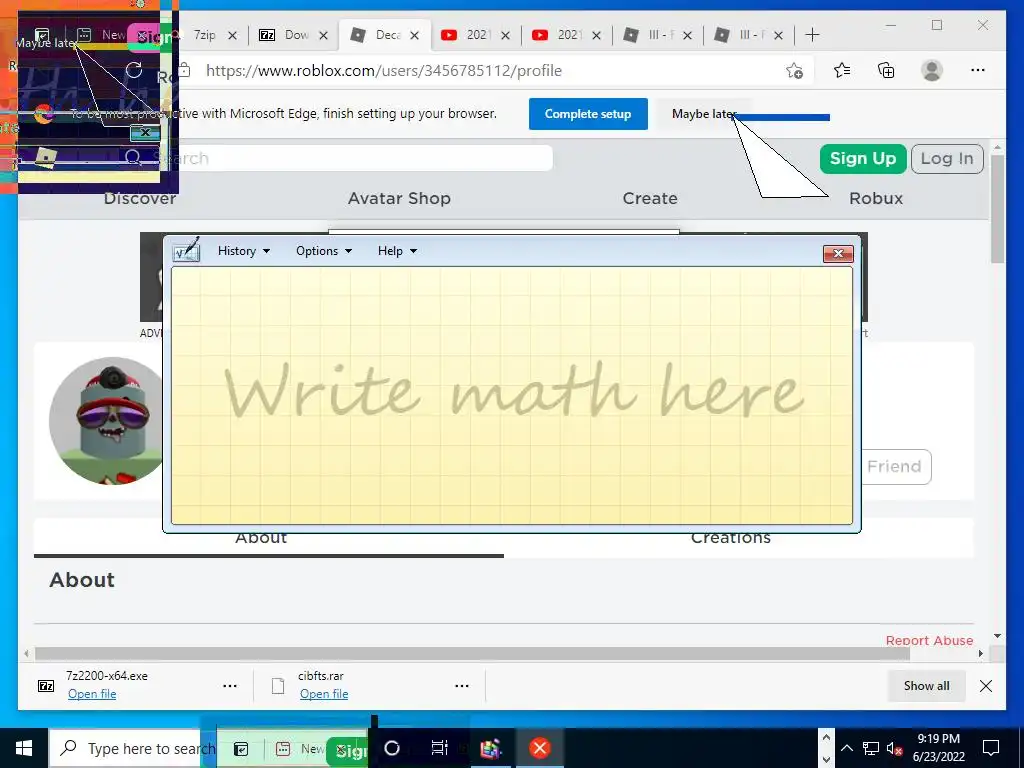Click the cibfts.rar file icon in downloads bar

click(278, 686)
